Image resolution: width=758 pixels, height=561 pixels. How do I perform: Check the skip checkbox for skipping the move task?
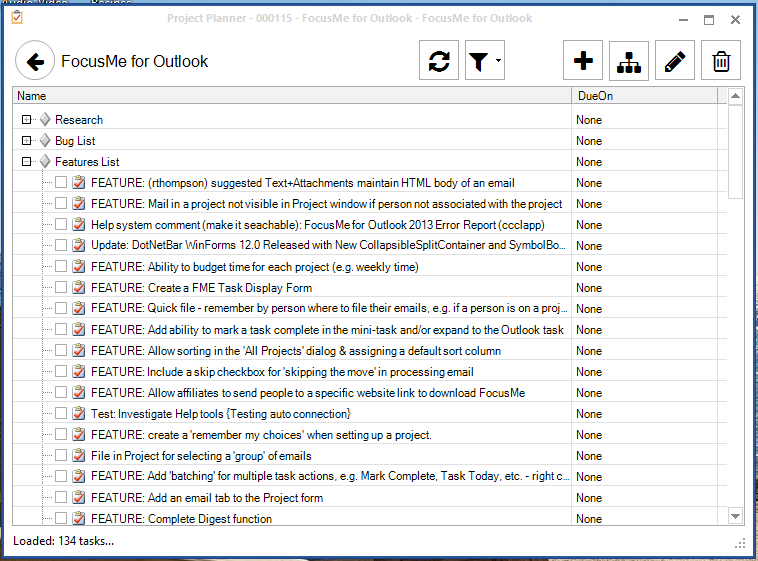coord(61,371)
